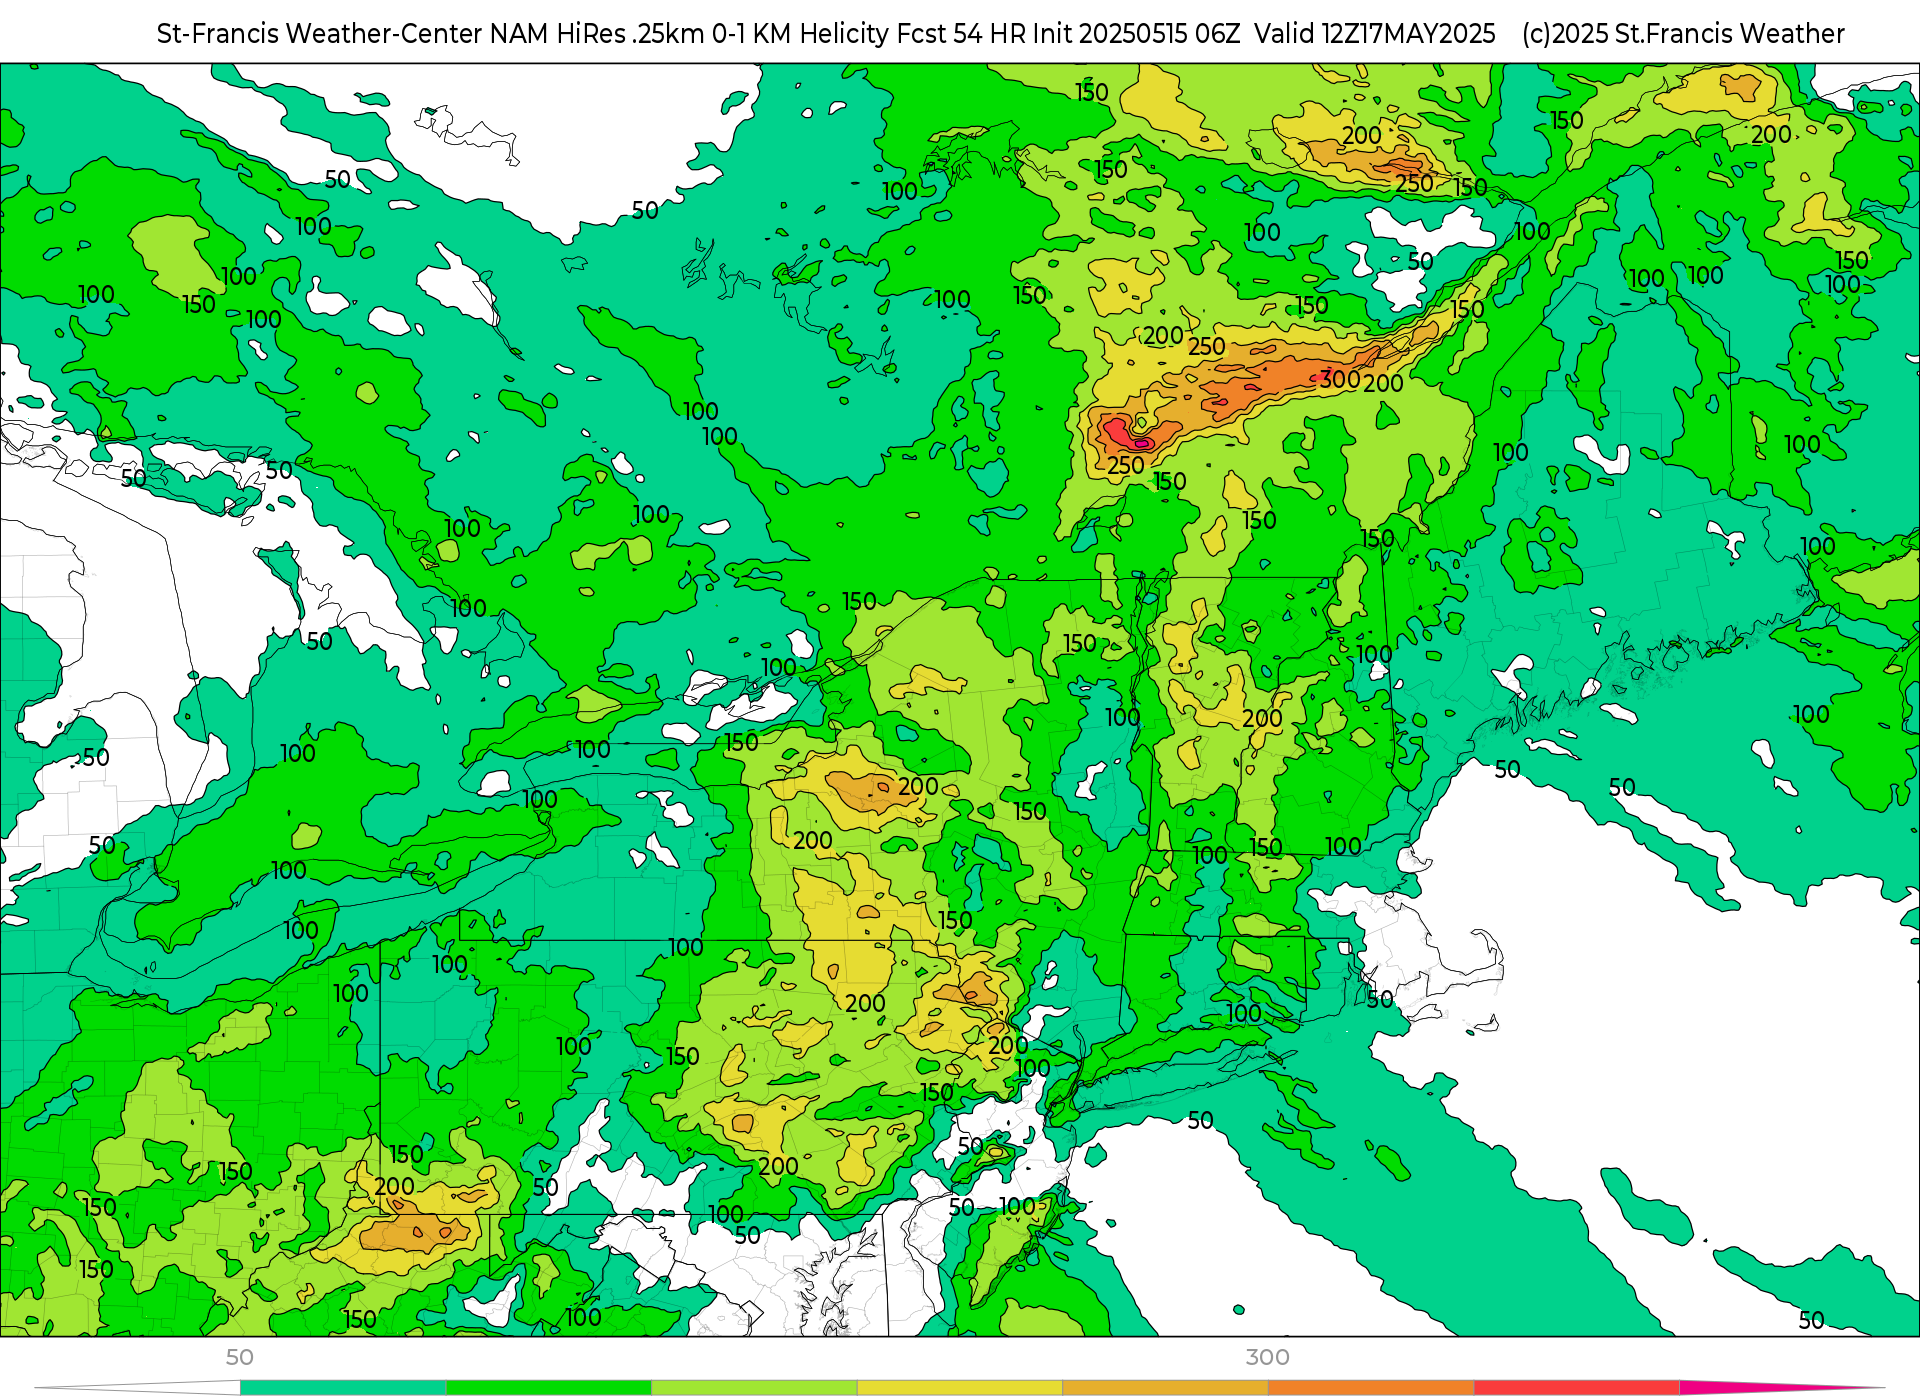
Task: Click the yellow segment of the color bar
Action: click(x=960, y=1387)
